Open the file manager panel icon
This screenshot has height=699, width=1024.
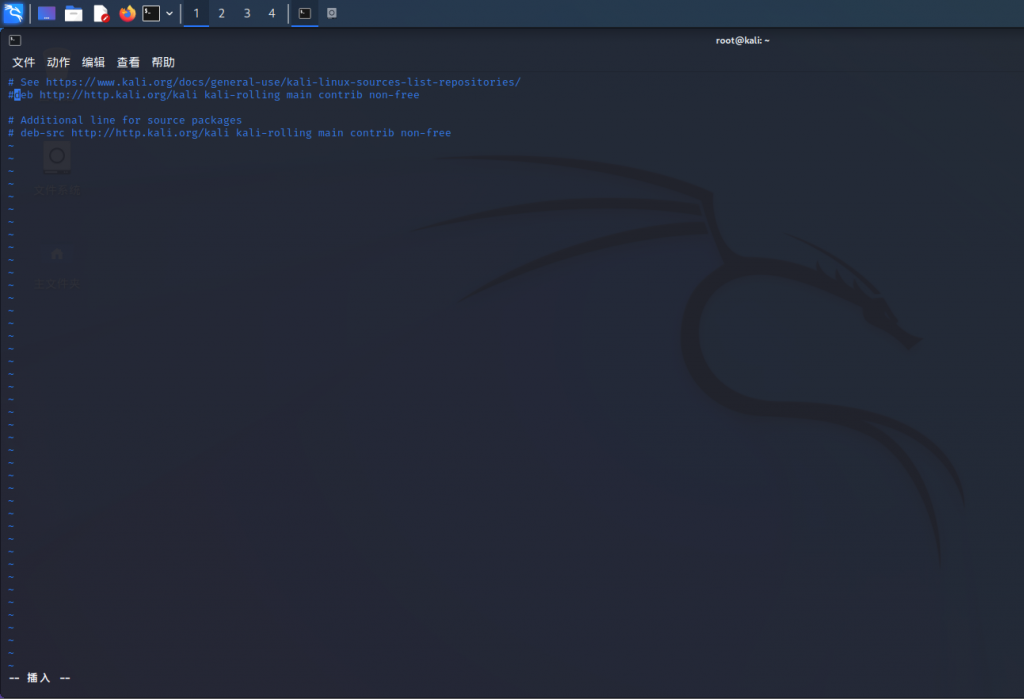point(73,13)
